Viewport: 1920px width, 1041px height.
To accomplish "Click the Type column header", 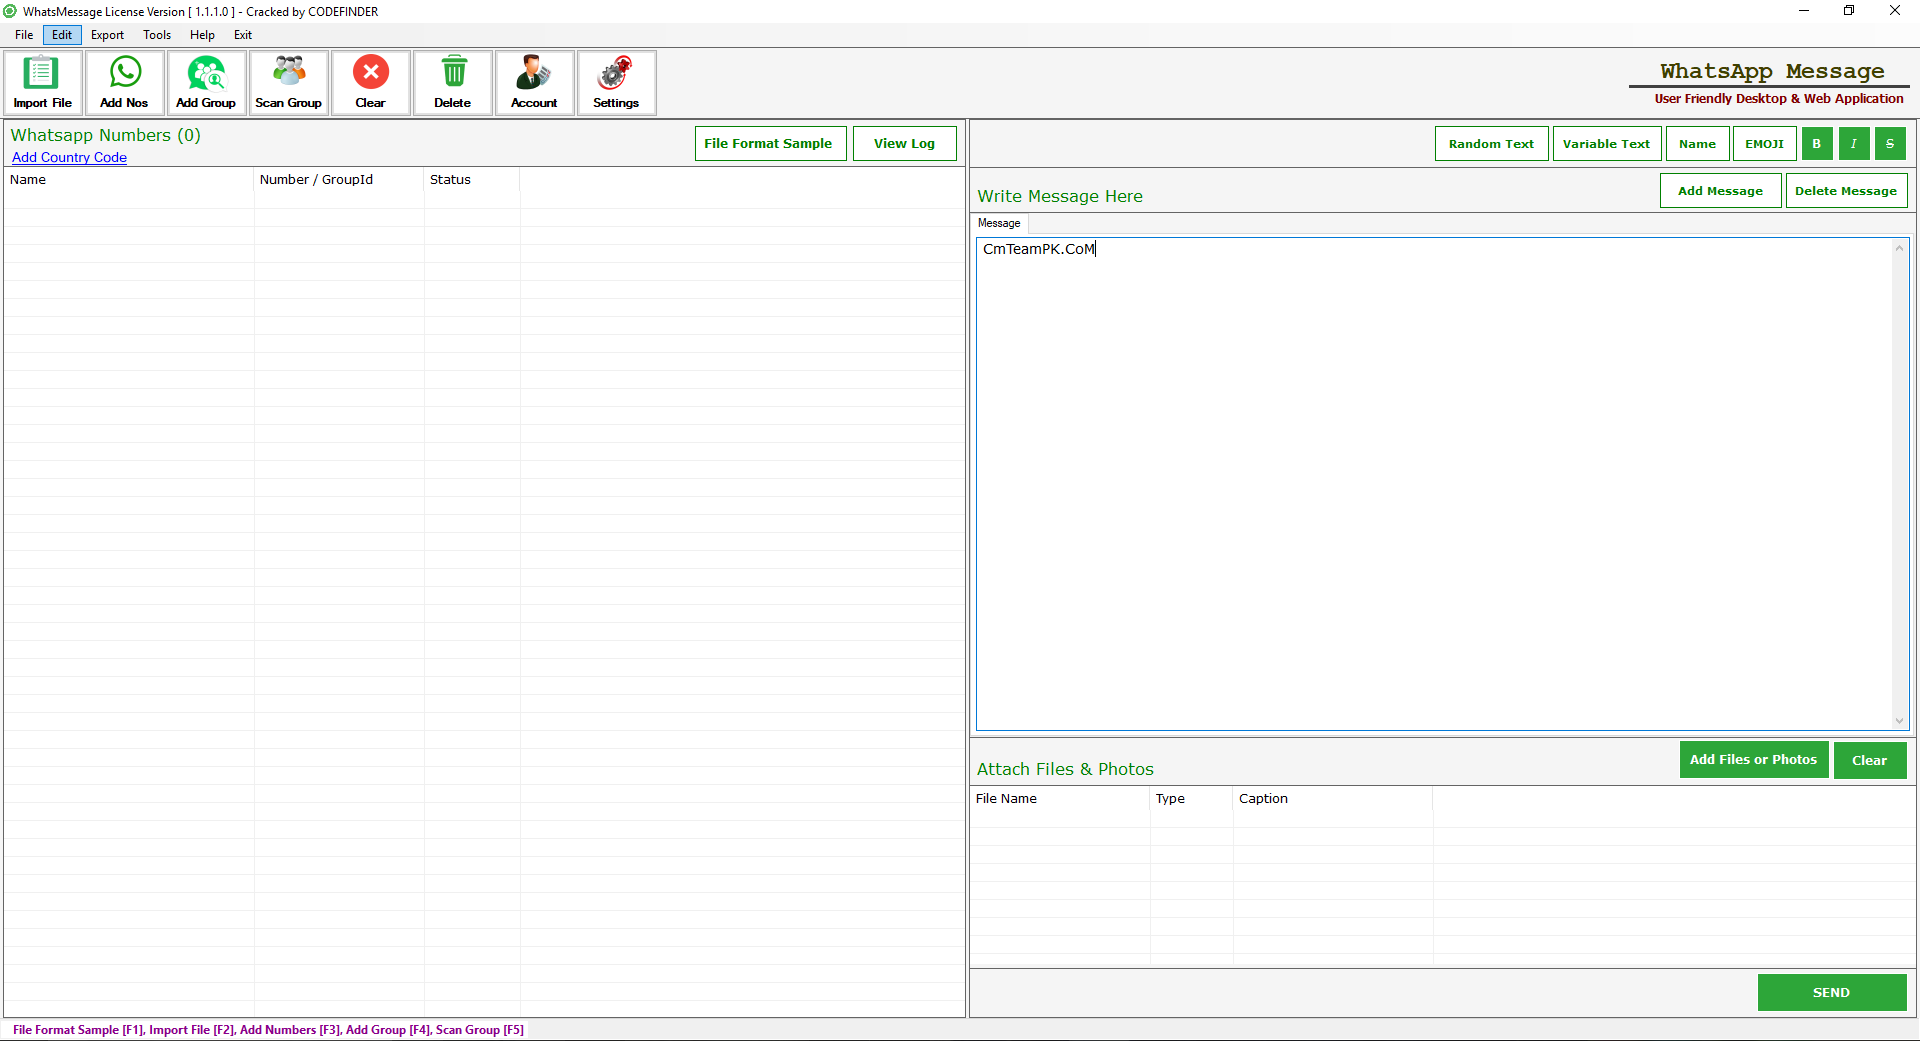I will [1192, 799].
